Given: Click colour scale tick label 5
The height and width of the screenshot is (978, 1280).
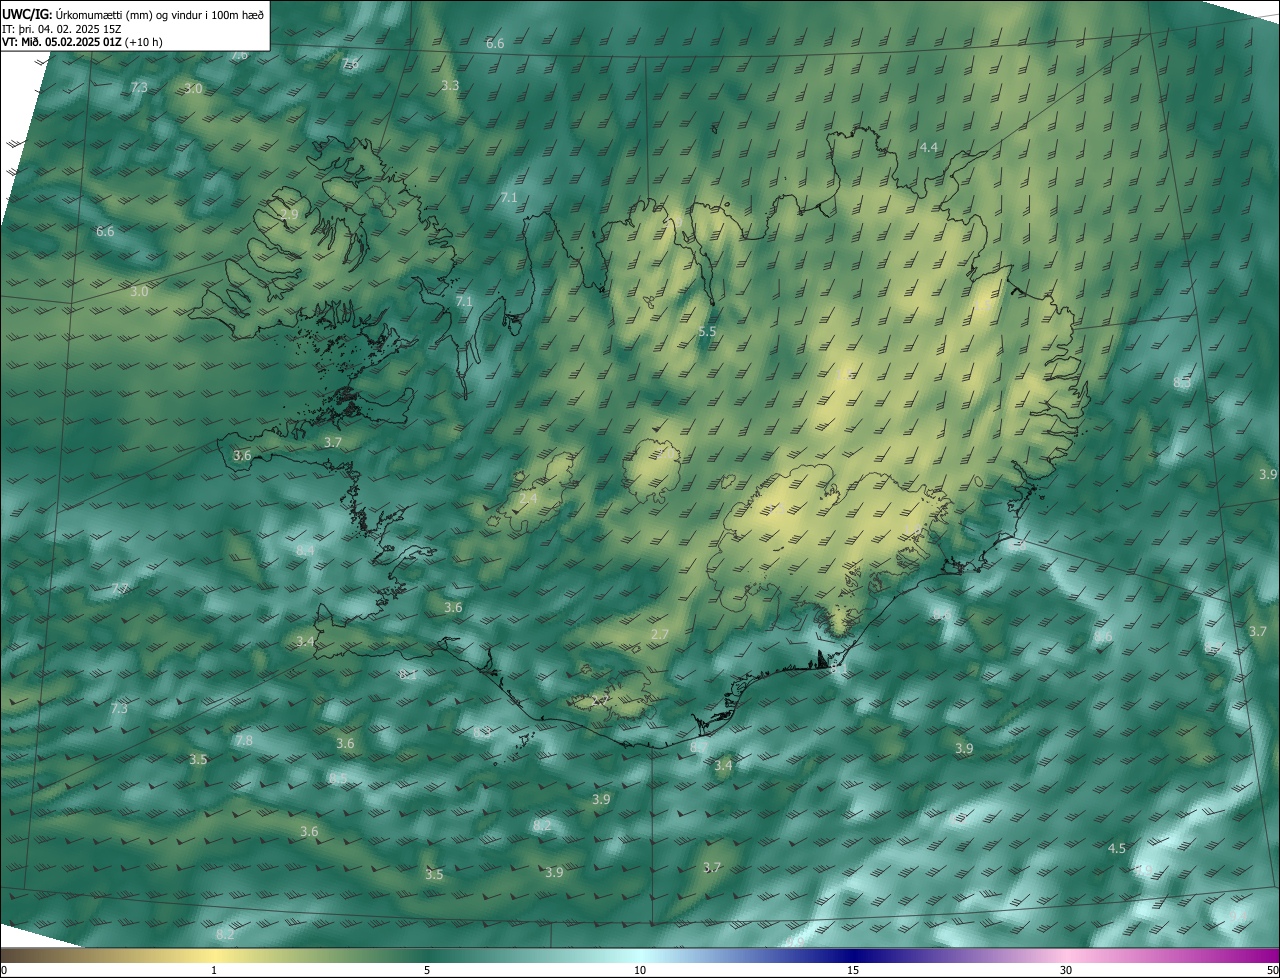Looking at the screenshot, I should 427,970.
